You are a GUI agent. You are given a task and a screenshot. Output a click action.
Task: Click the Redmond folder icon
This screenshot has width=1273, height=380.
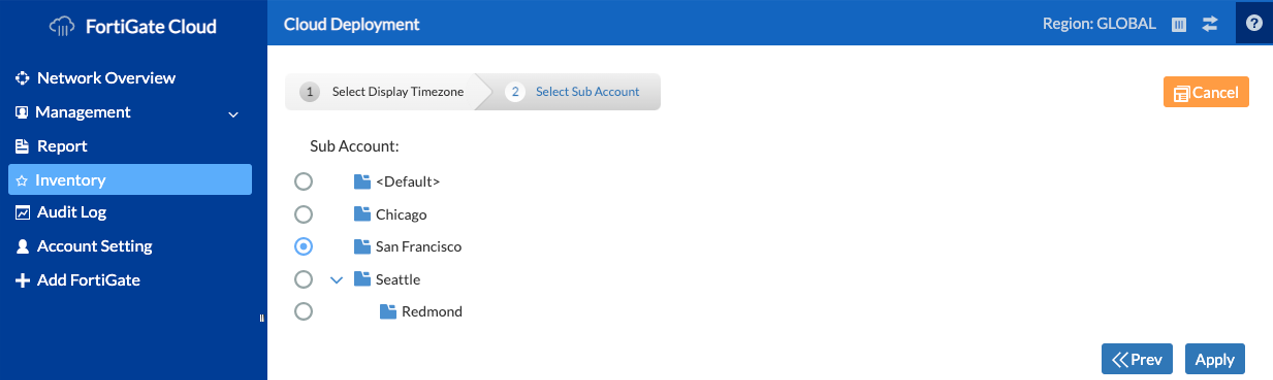pyautogui.click(x=388, y=311)
